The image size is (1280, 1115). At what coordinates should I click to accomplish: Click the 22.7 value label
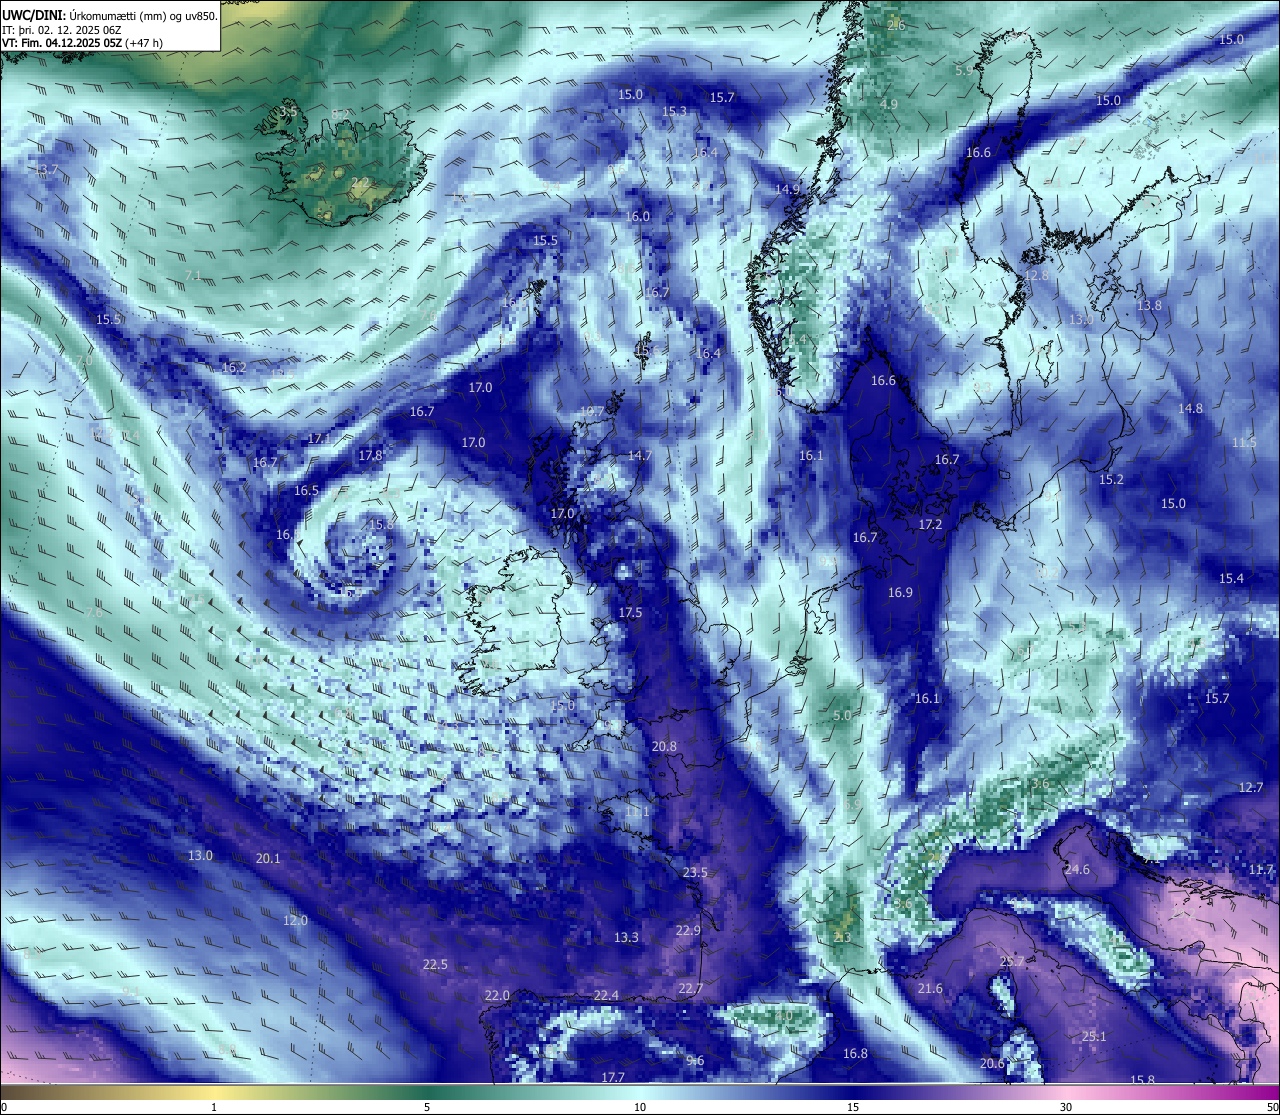pos(691,989)
